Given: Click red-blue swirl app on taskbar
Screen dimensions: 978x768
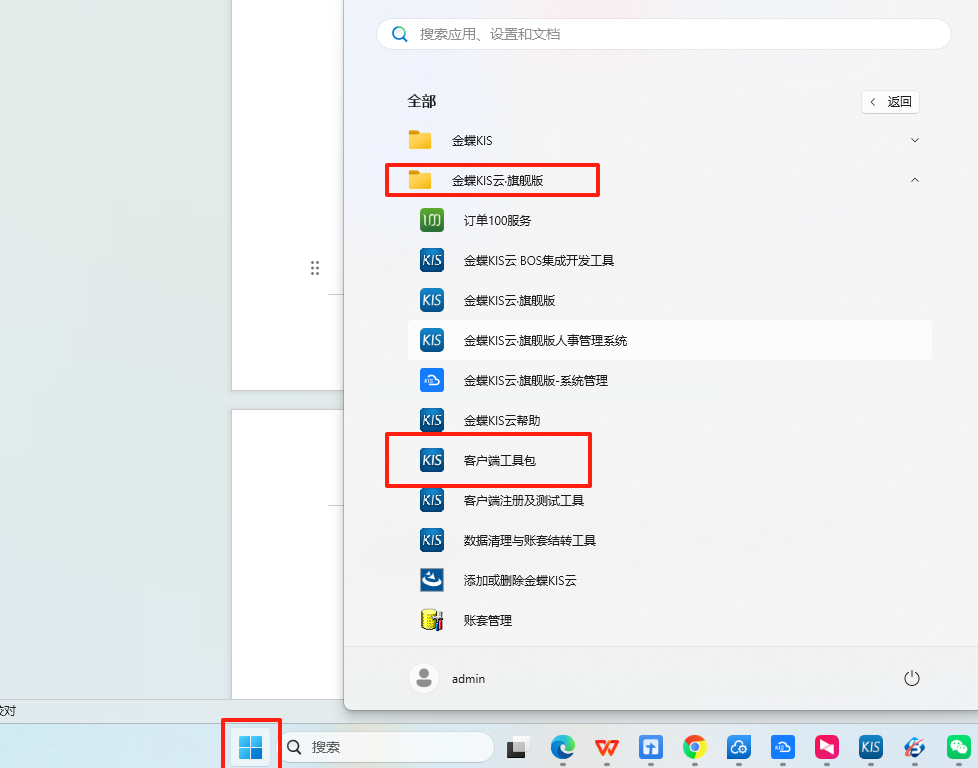Looking at the screenshot, I should (x=914, y=746).
